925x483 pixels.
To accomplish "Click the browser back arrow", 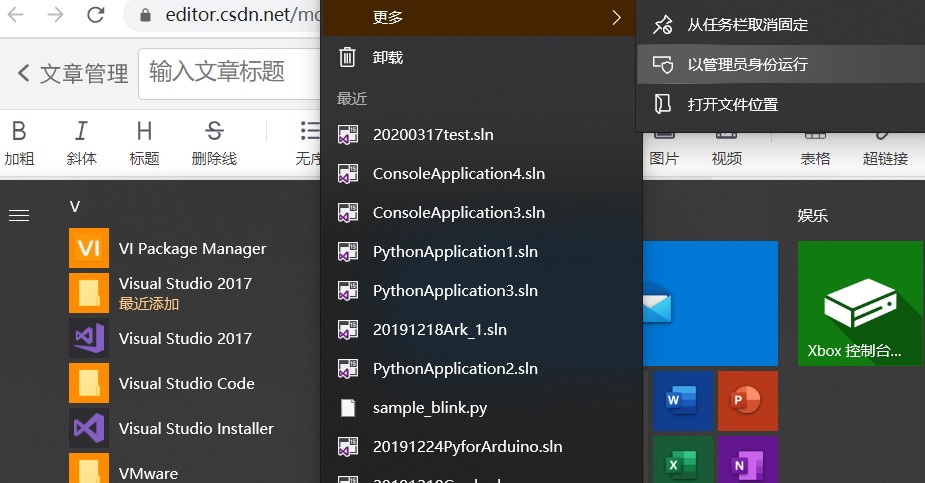I will (x=16, y=14).
